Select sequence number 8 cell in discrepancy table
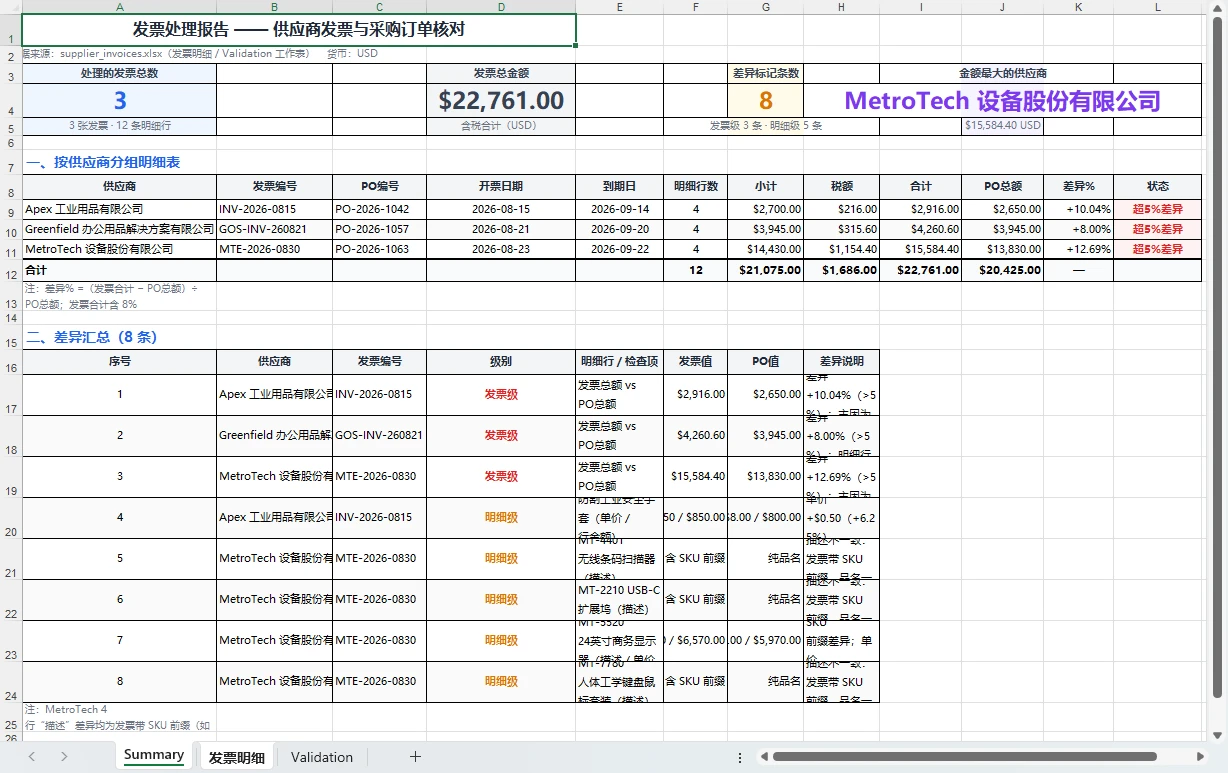This screenshot has width=1228, height=773. coord(119,682)
